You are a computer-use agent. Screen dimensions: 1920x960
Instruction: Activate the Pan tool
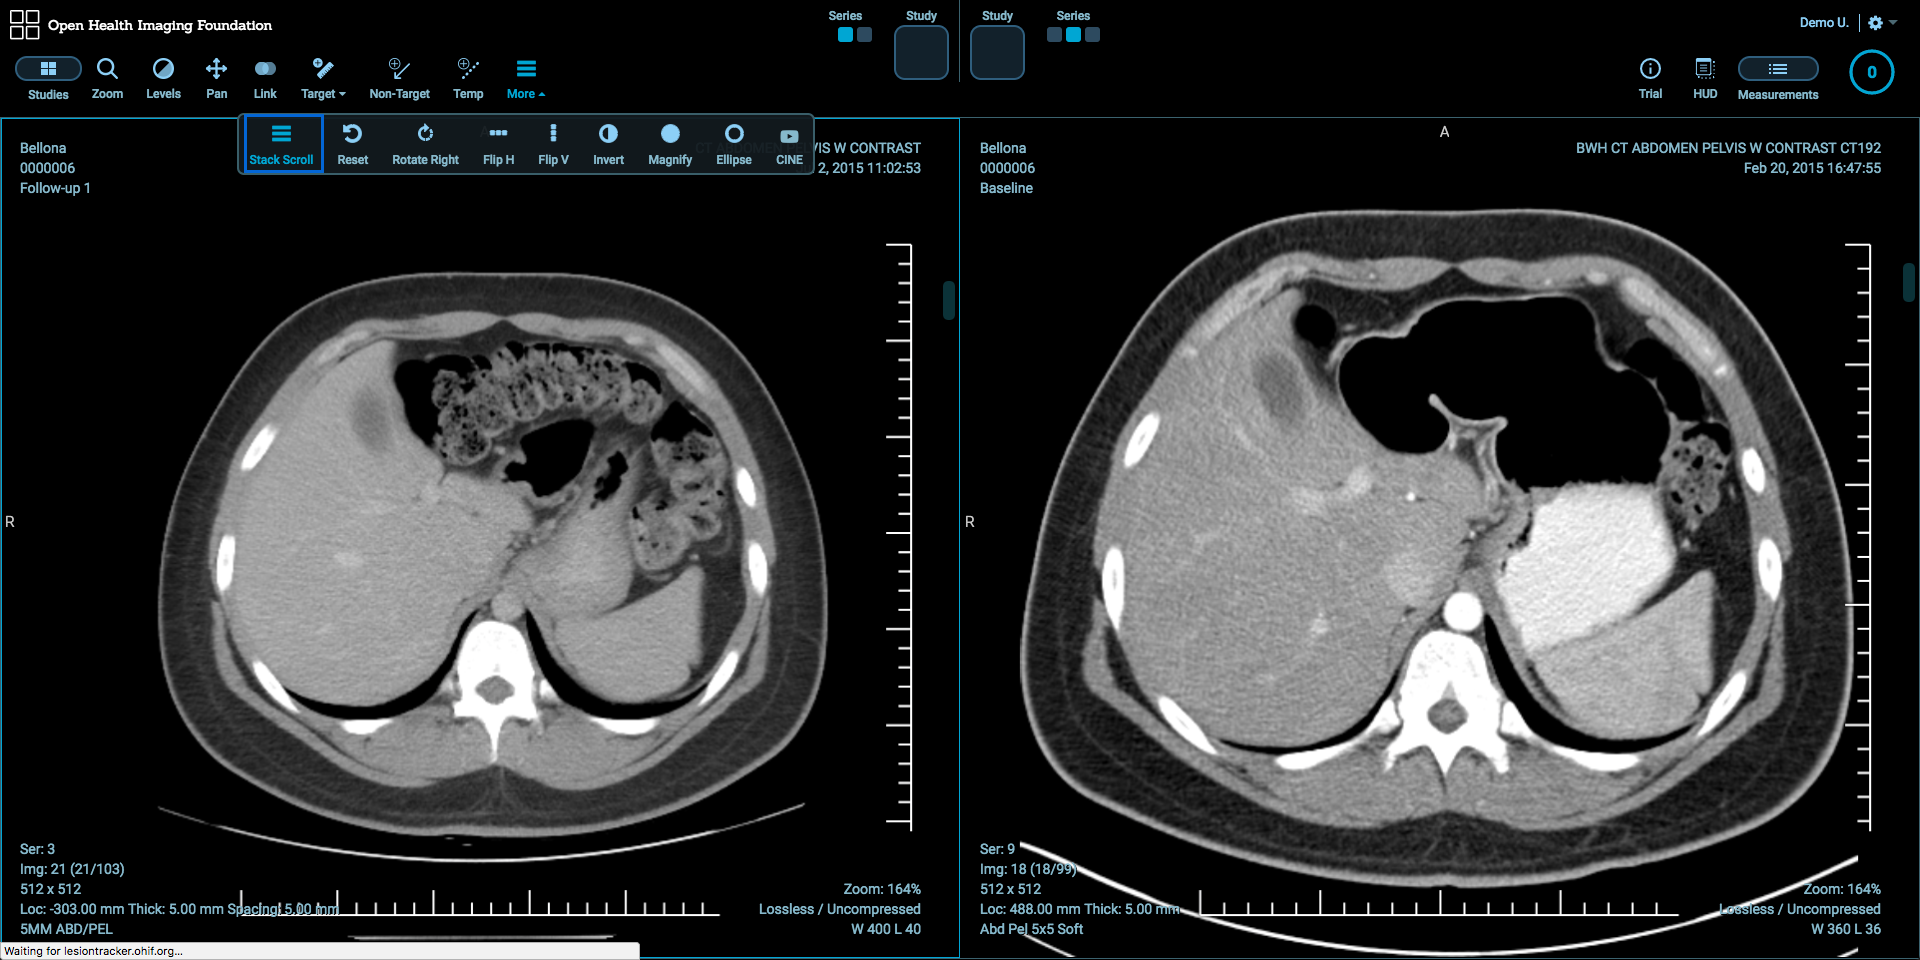(216, 78)
